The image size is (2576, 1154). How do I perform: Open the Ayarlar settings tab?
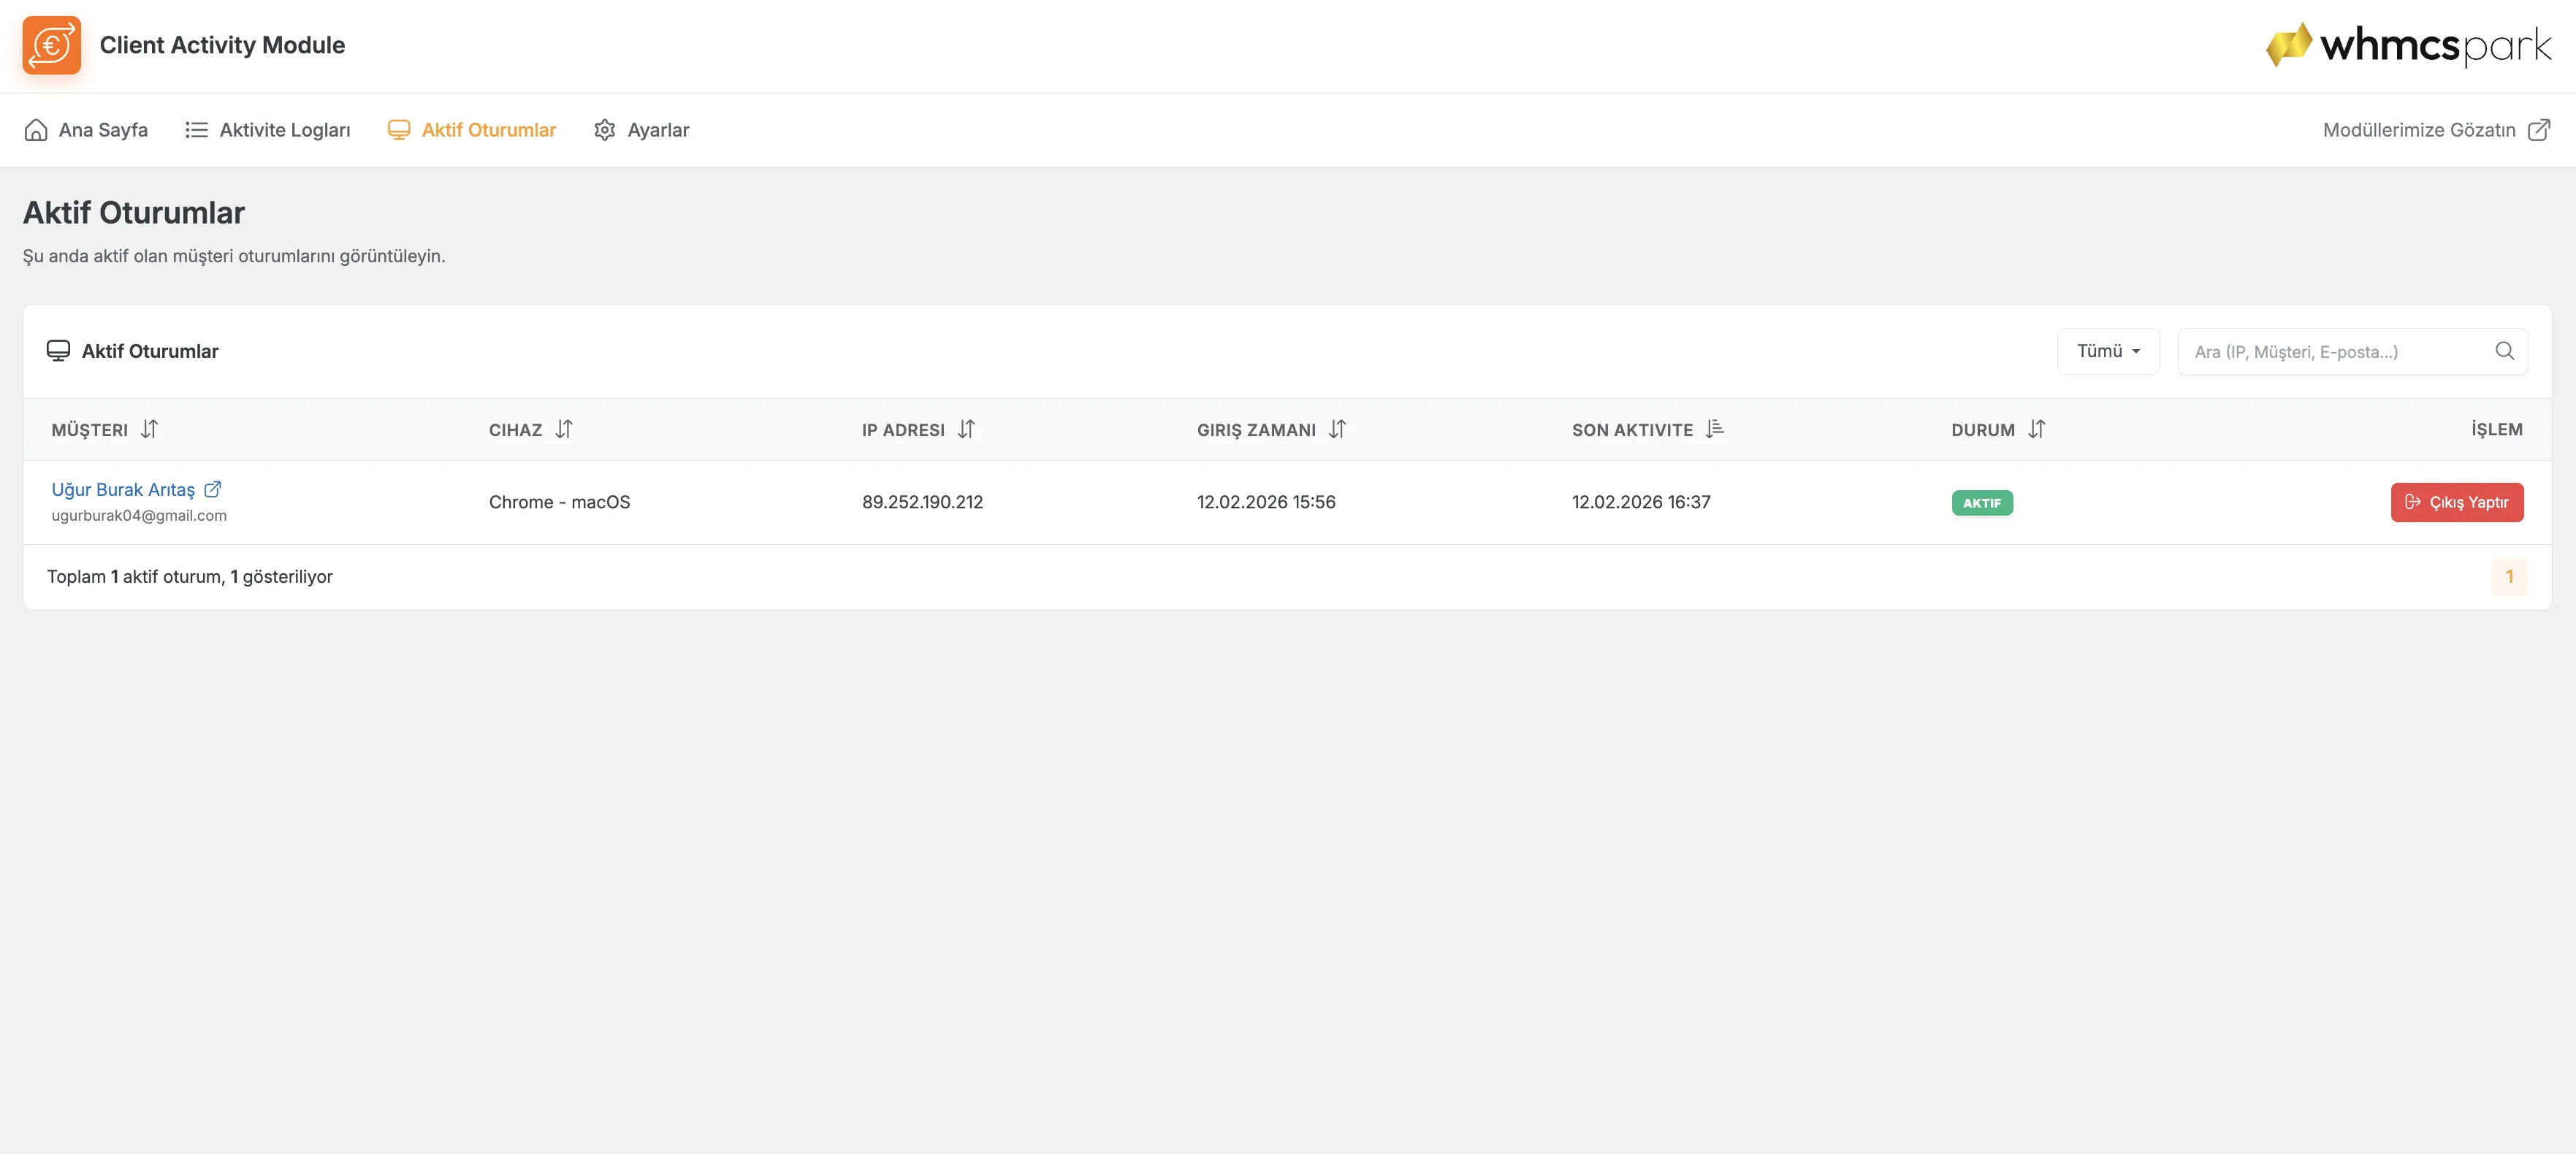tap(642, 130)
